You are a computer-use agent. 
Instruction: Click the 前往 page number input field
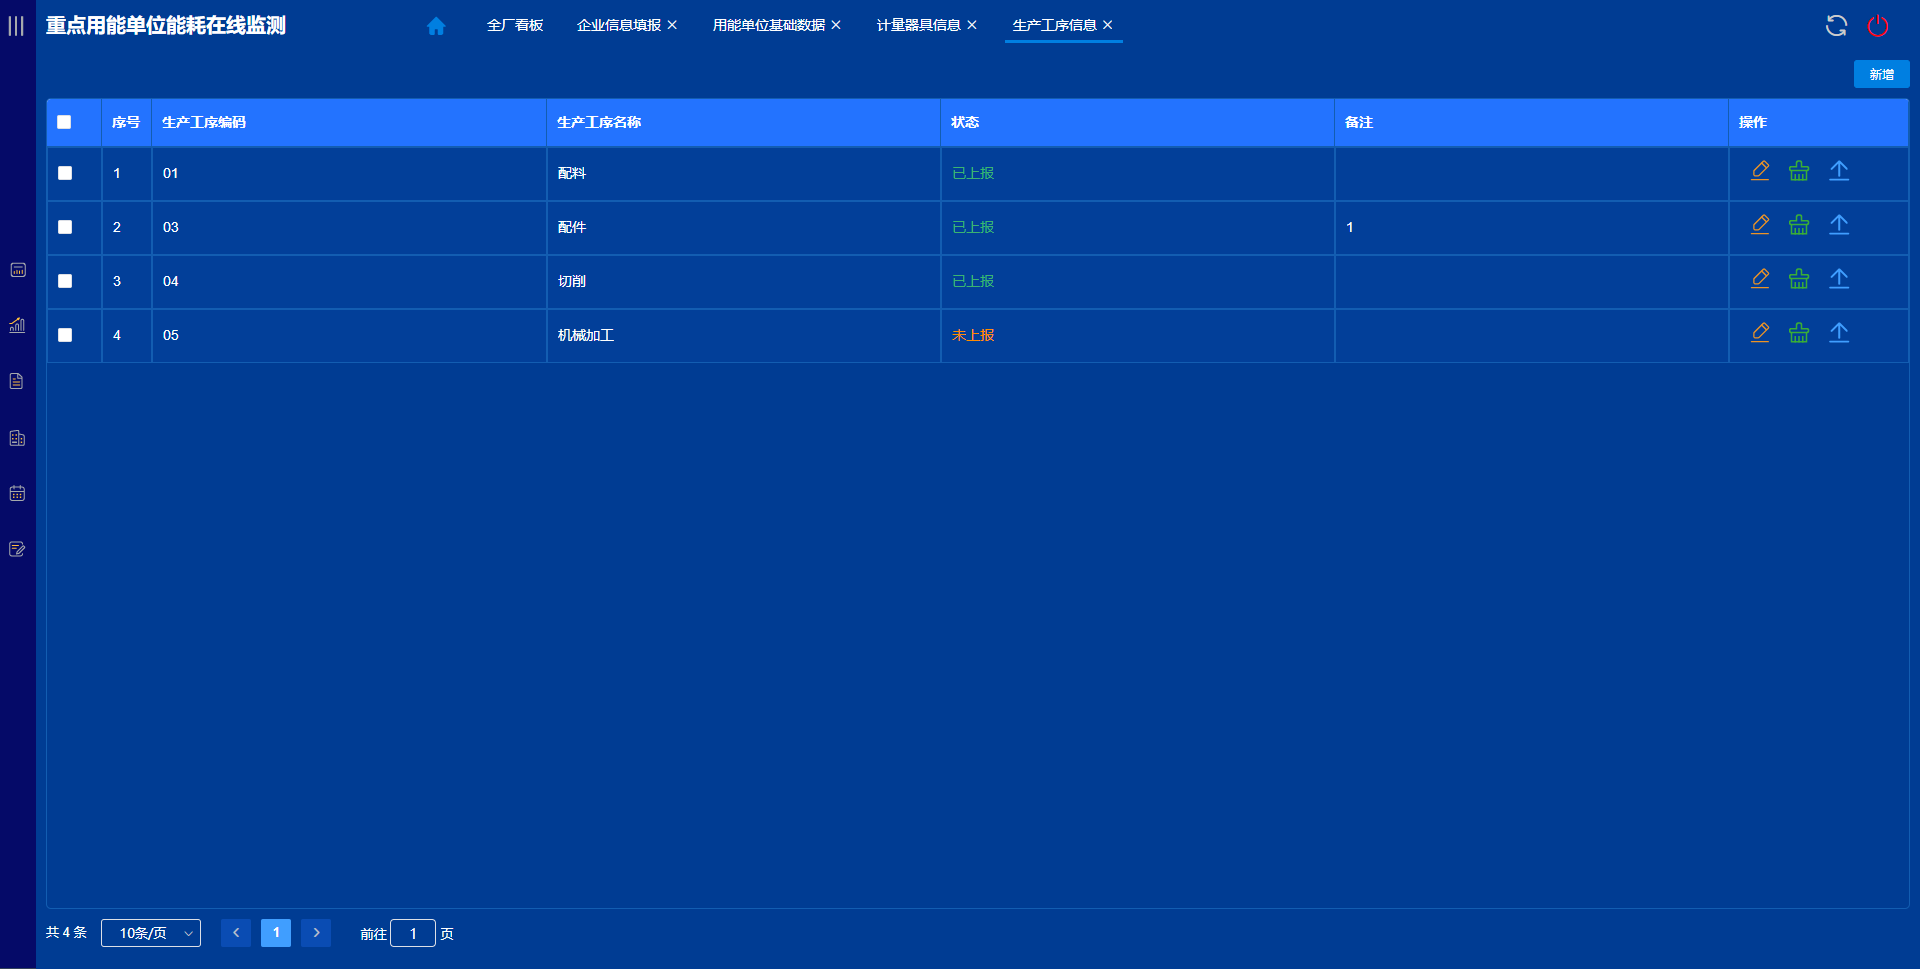tap(413, 933)
